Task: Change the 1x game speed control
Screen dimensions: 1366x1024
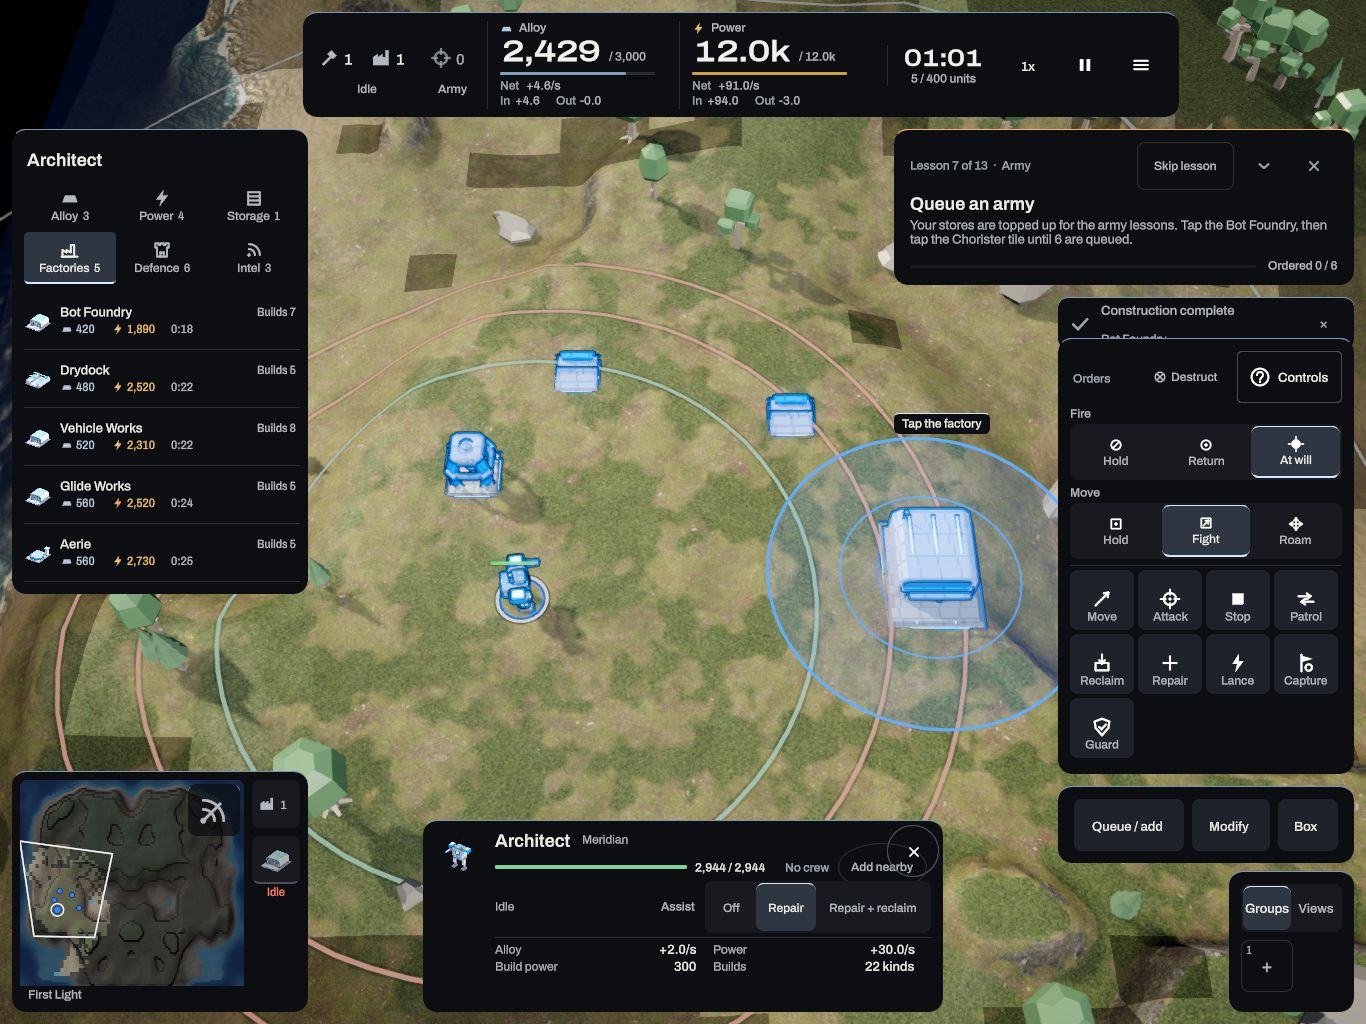Action: 1028,66
